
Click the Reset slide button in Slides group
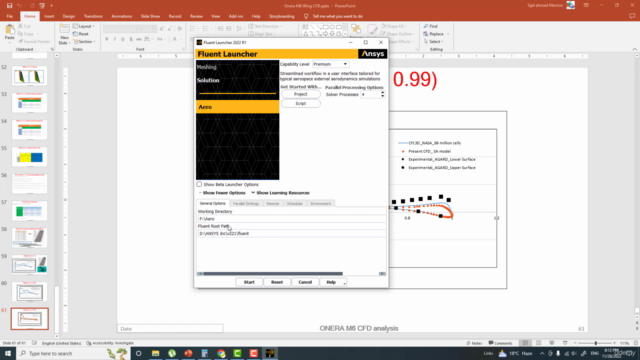click(x=81, y=34)
